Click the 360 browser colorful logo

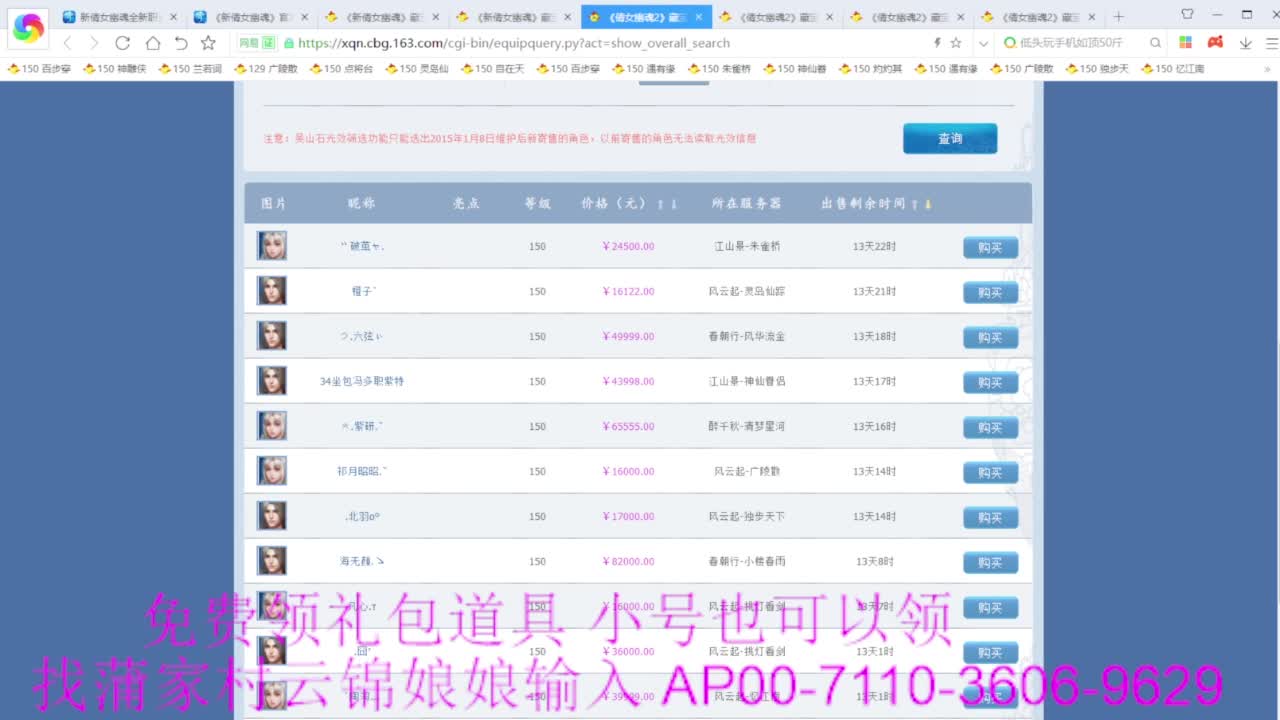tap(28, 27)
